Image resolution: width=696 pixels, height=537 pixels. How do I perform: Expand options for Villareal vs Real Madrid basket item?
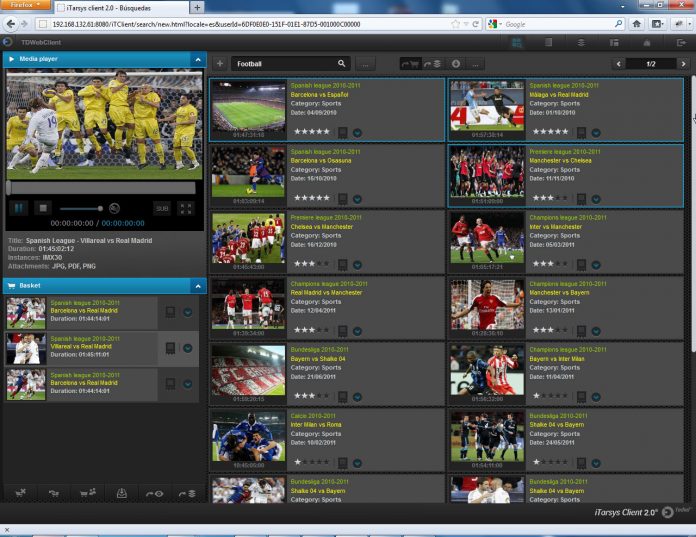(187, 348)
